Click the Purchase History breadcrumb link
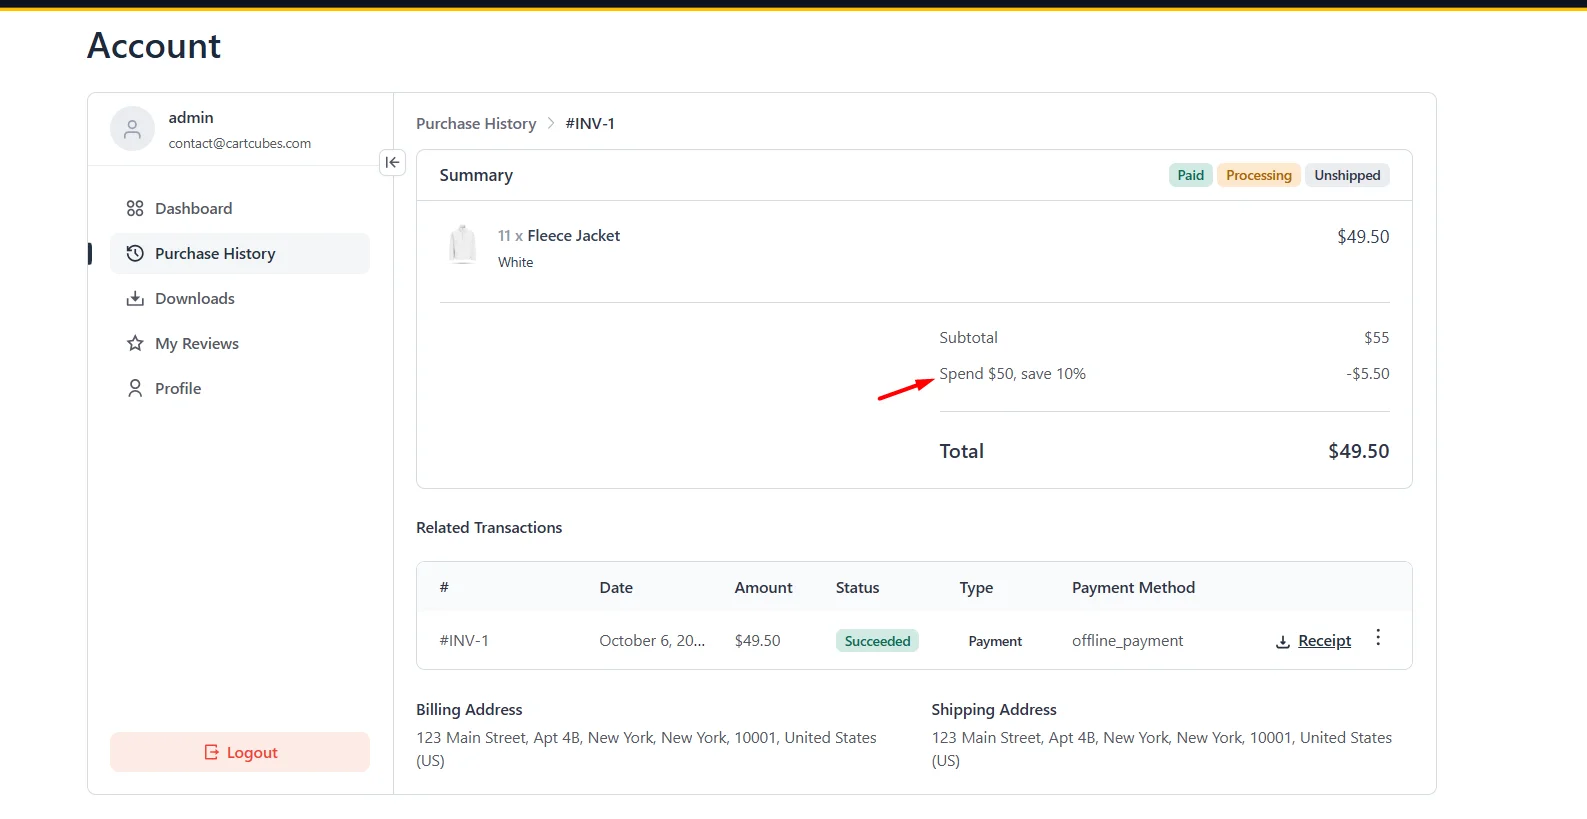 [476, 123]
